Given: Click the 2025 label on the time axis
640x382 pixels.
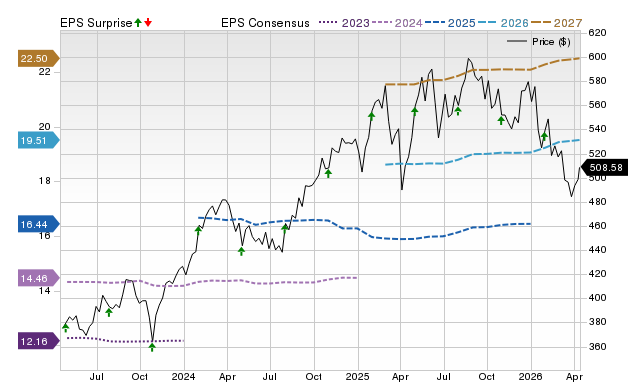Looking at the screenshot, I should click(x=358, y=376).
